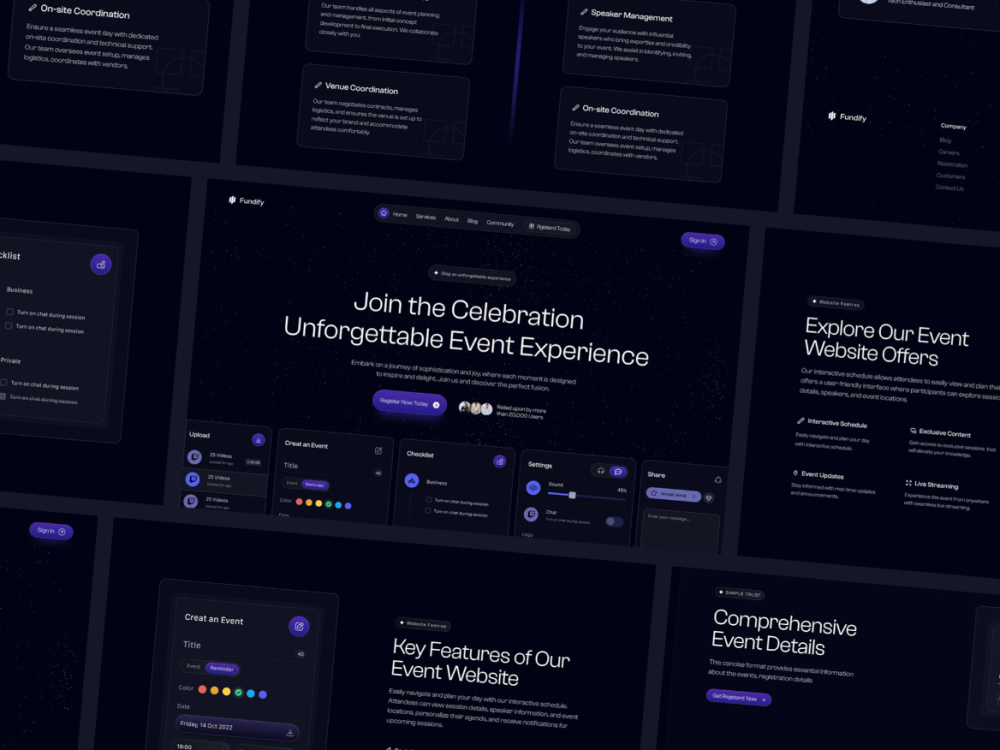This screenshot has width=1000, height=750.
Task: Click the Exclusive Content feature icon
Action: pos(913,430)
